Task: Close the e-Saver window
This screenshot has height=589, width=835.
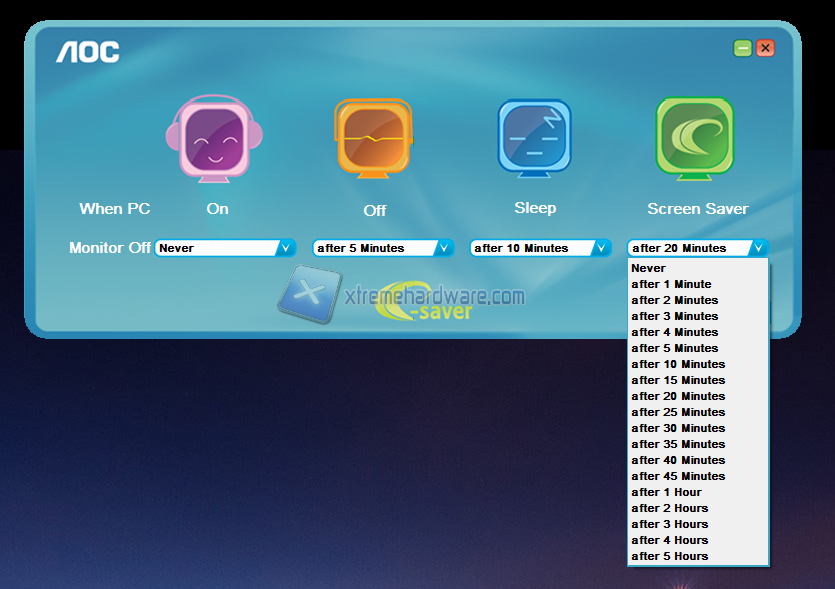Action: [765, 48]
